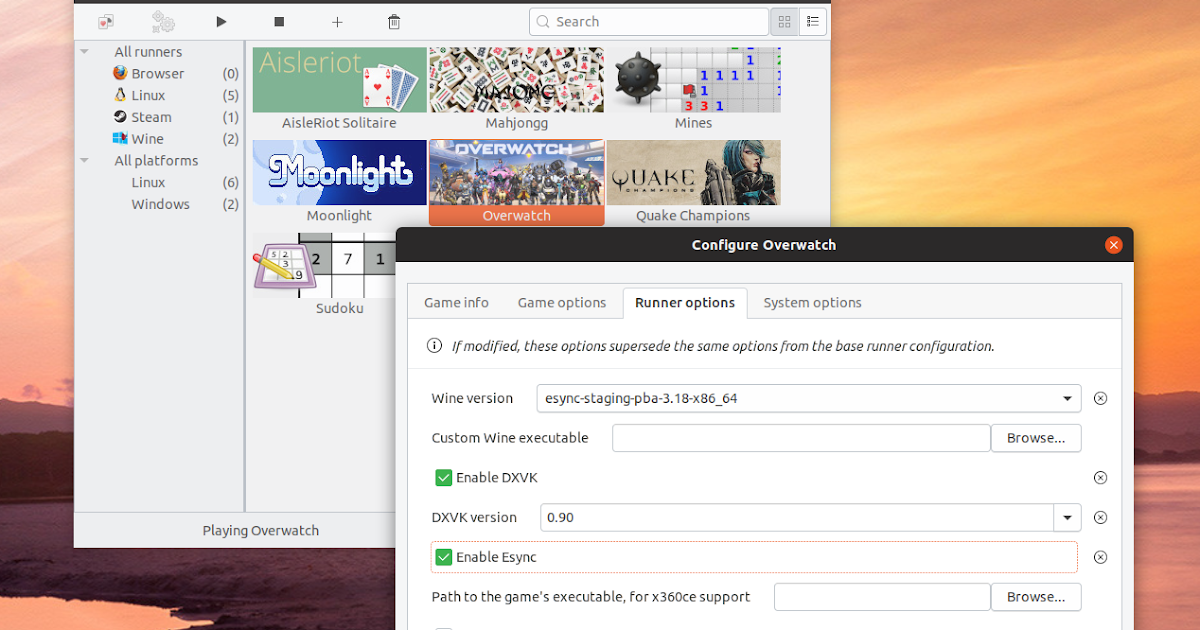The width and height of the screenshot is (1200, 630).
Task: Select Linux under All platforms
Action: coord(148,183)
